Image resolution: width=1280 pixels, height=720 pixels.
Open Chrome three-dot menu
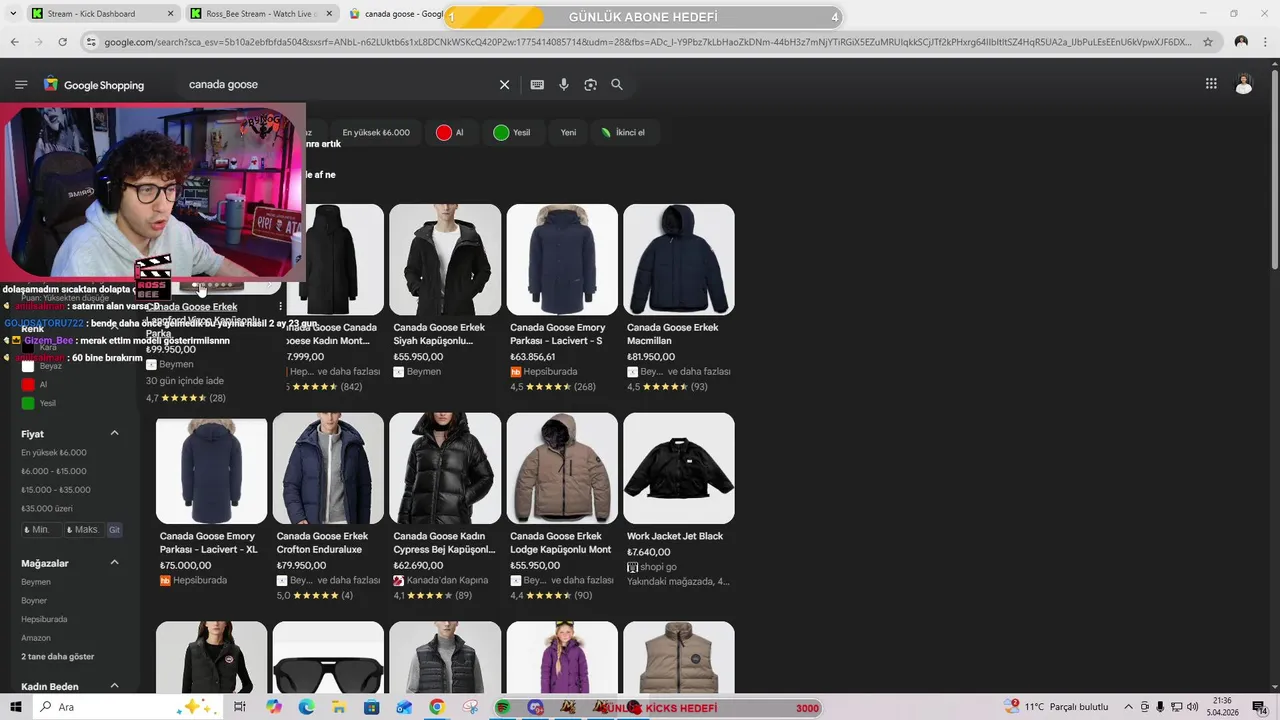tap(1266, 42)
